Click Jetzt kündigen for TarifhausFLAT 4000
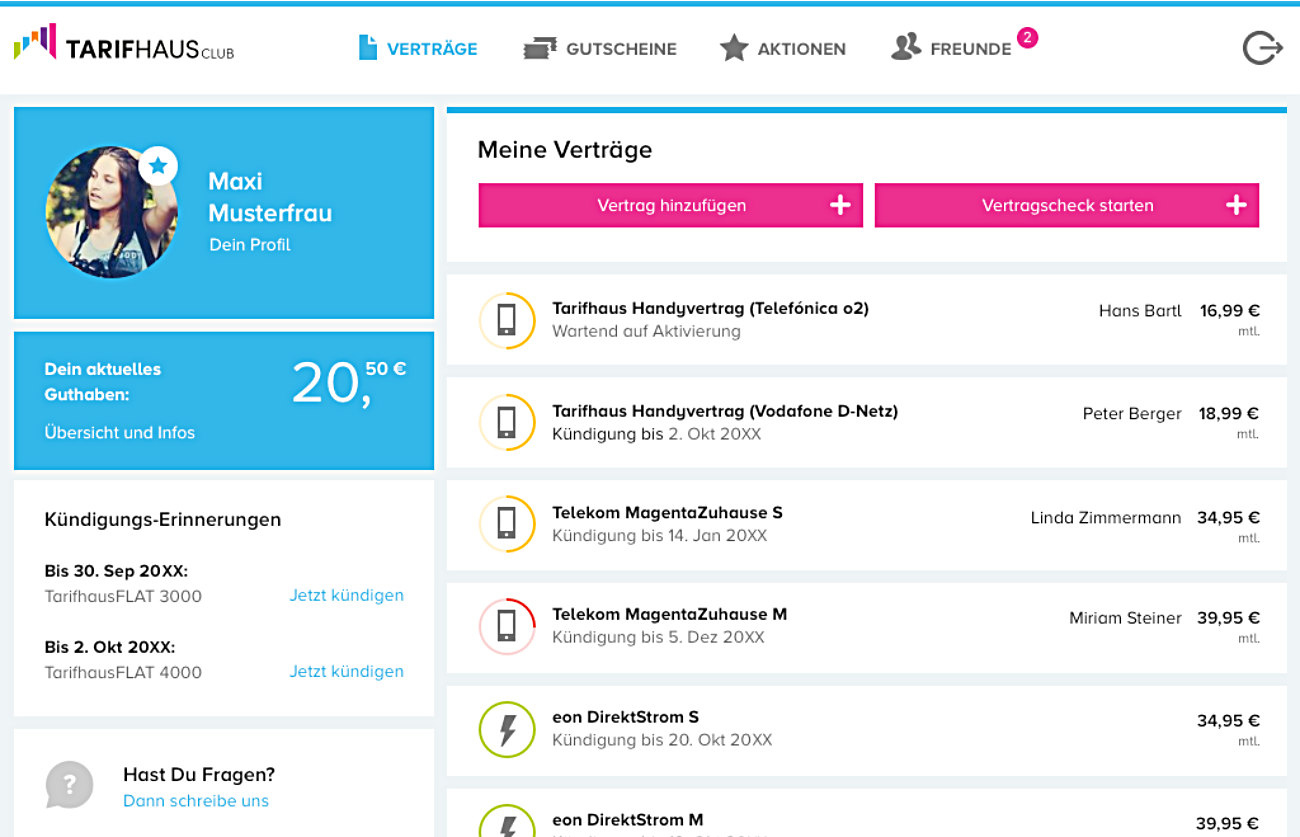The image size is (1300, 837). (x=346, y=671)
